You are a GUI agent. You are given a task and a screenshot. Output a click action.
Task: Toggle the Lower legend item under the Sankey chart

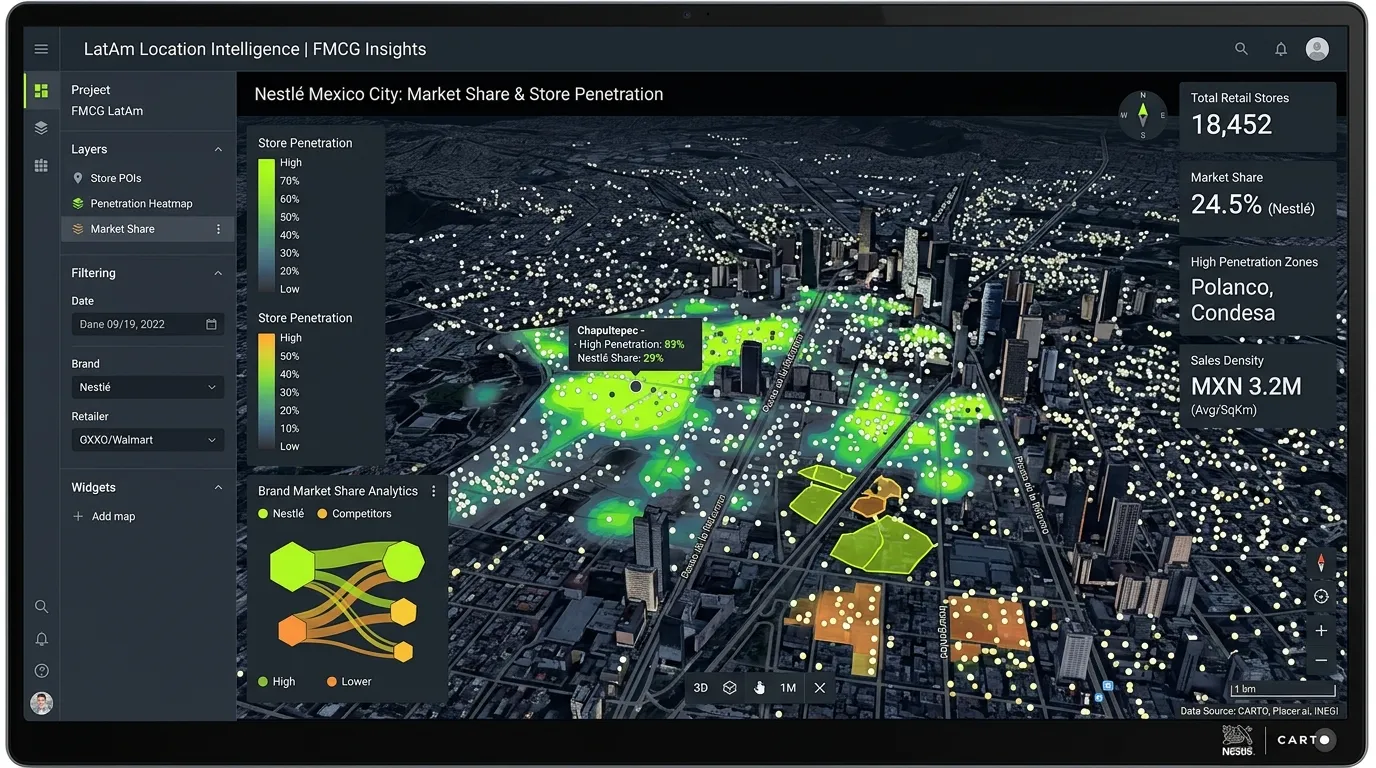pos(349,682)
